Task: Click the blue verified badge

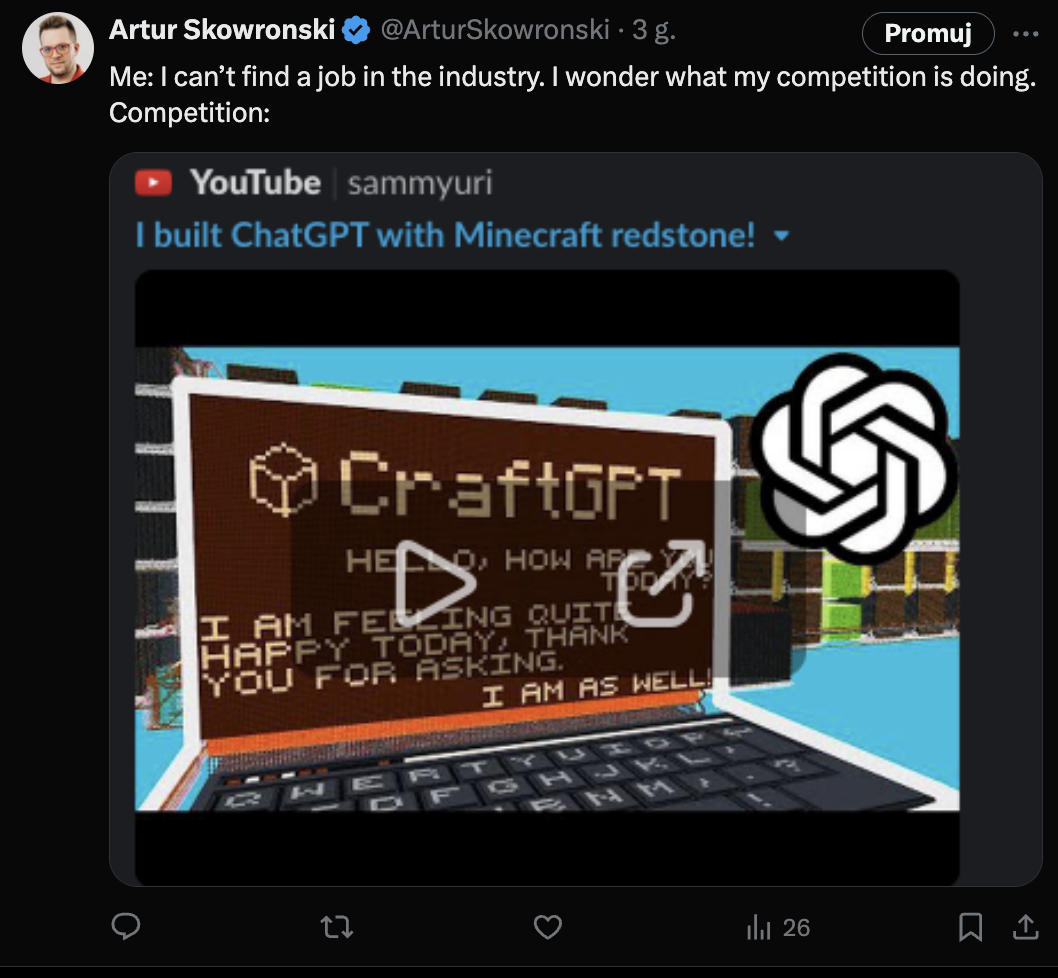Action: 356,31
